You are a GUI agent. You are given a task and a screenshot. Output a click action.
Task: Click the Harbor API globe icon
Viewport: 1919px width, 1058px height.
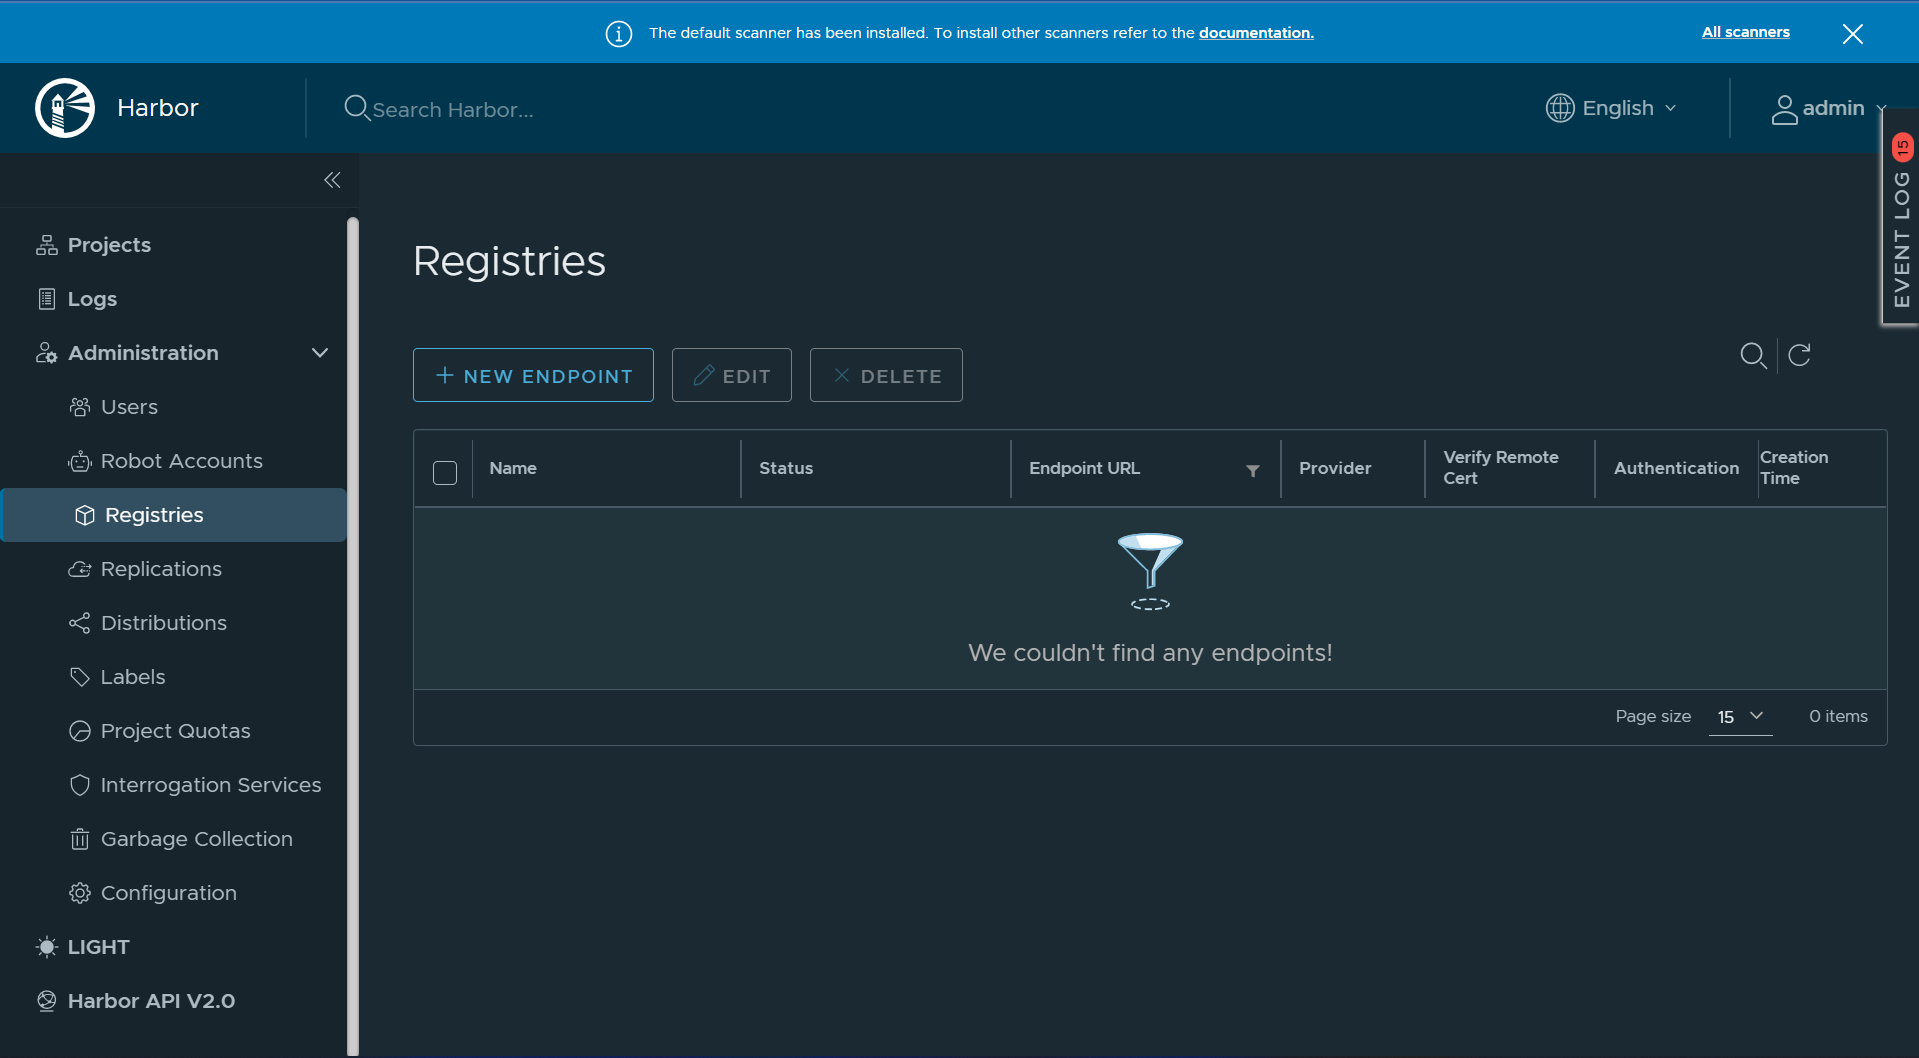tap(47, 1001)
